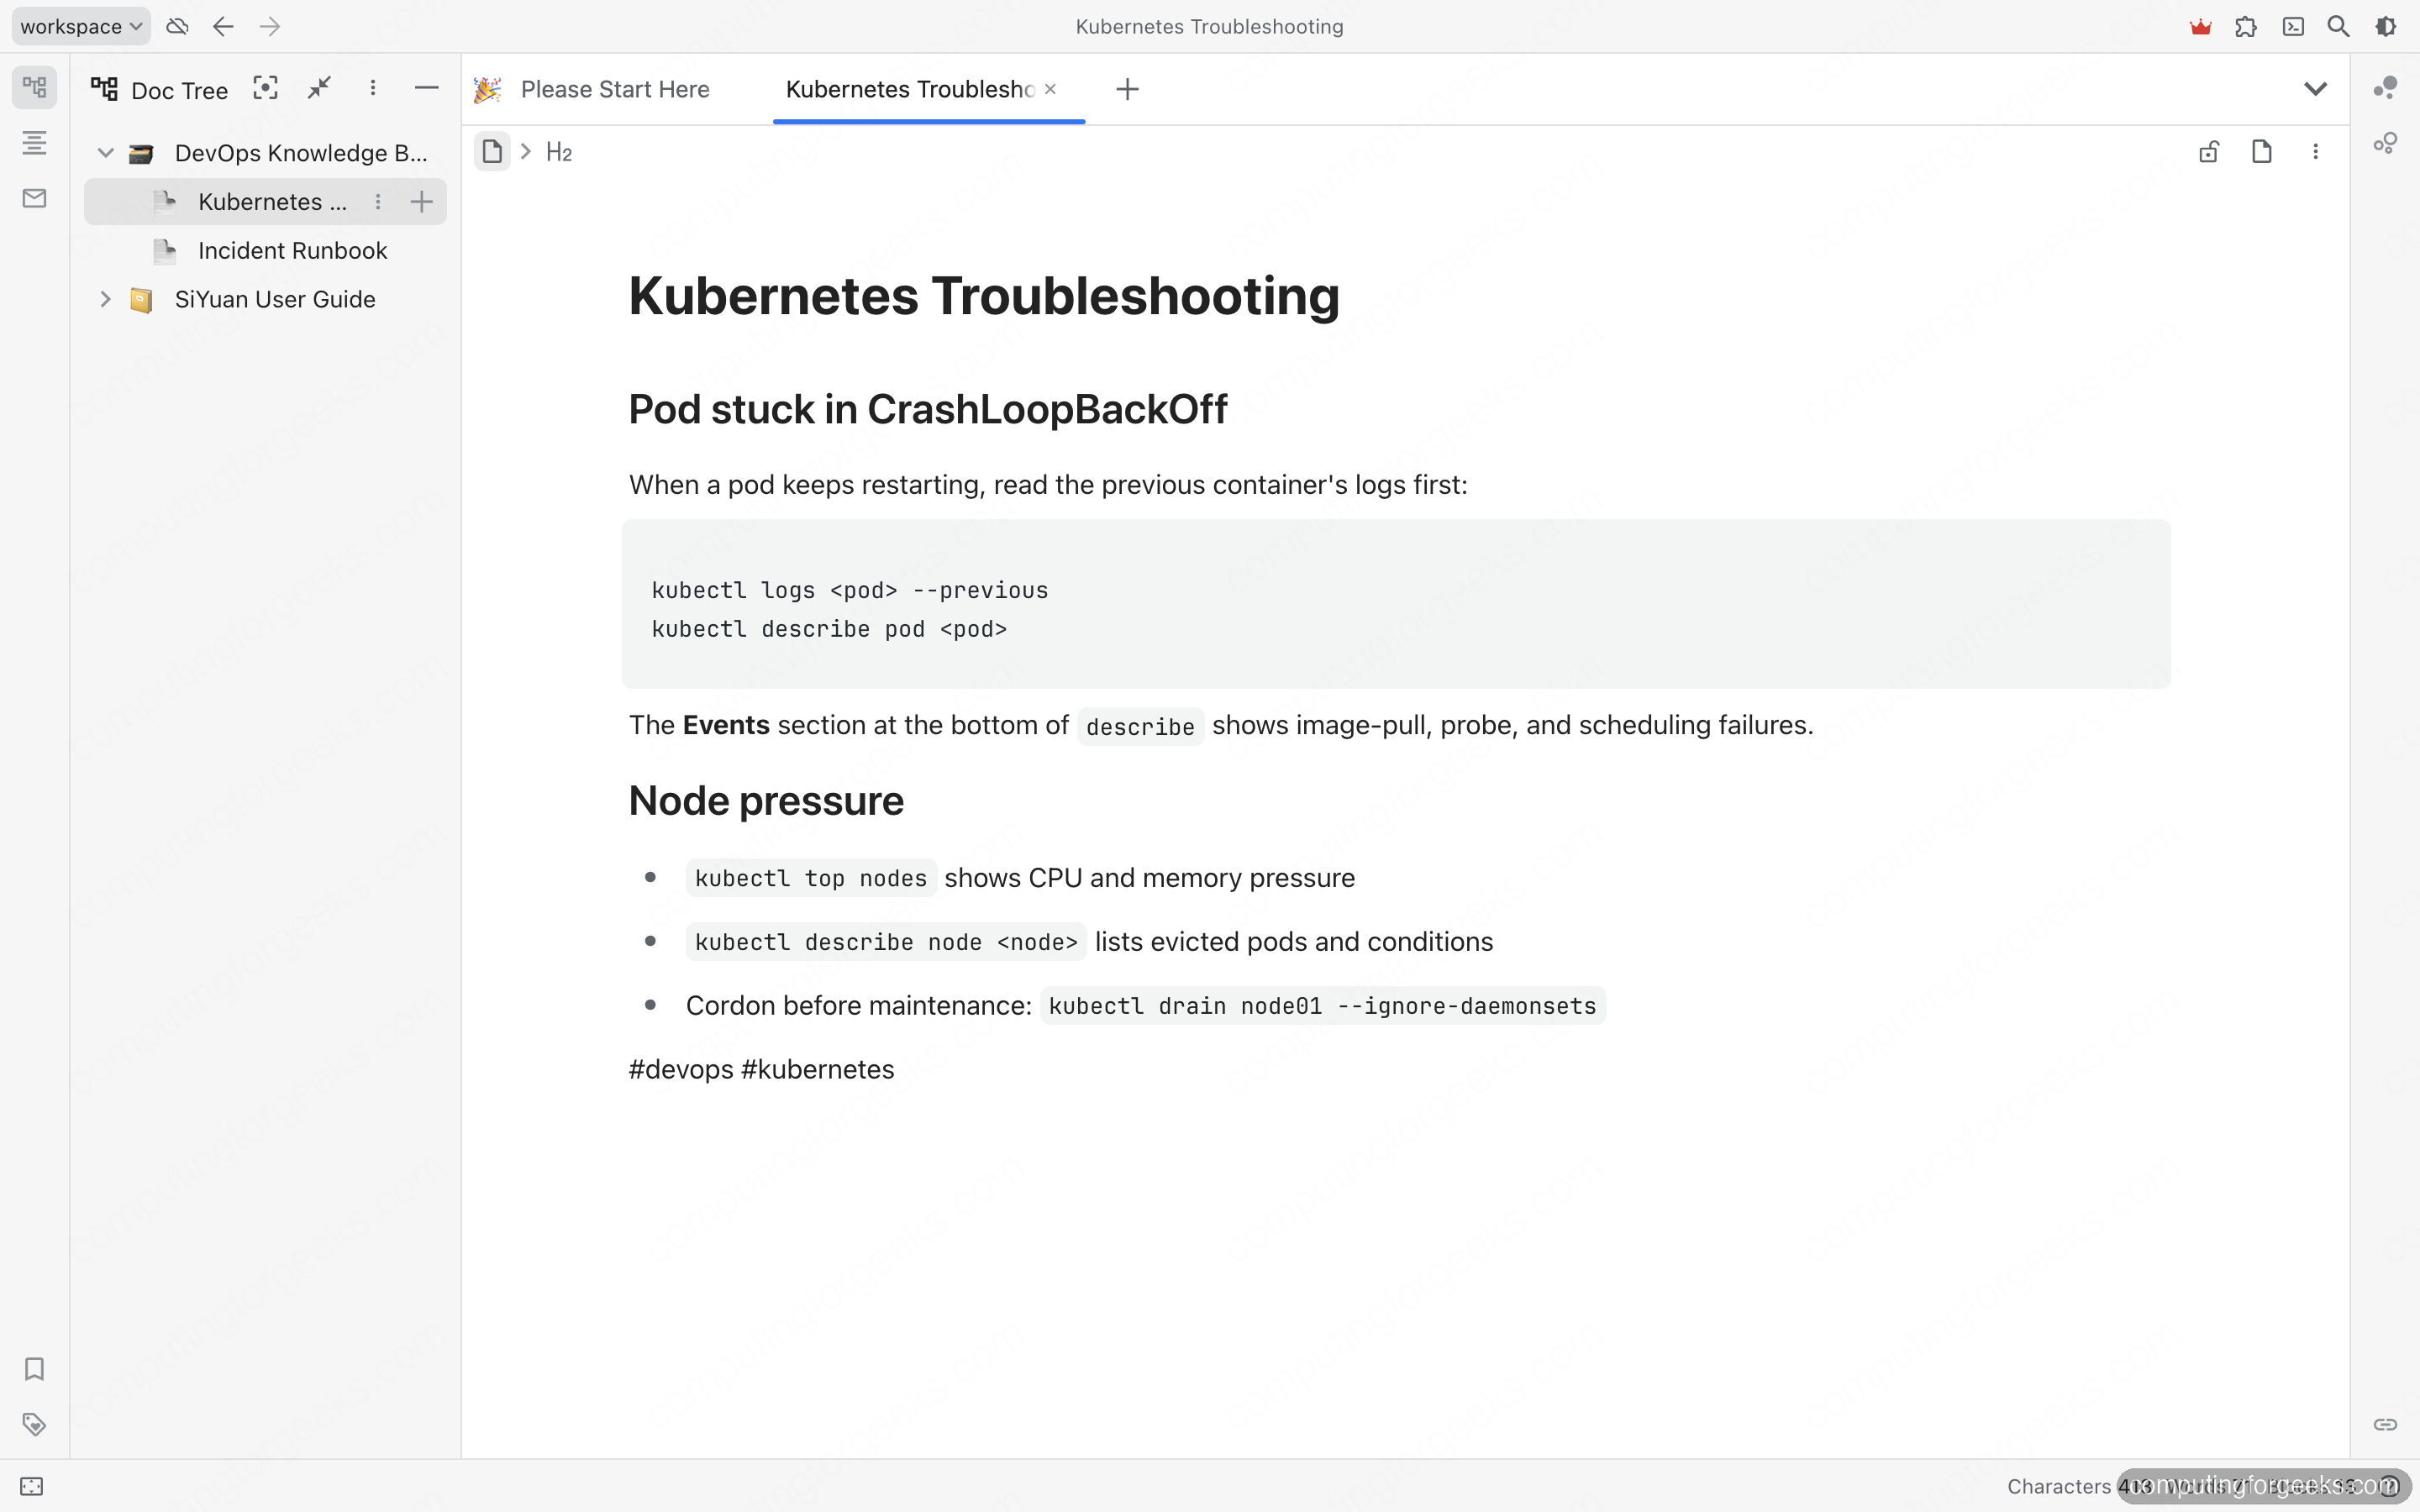Open Tags panel in left dock

34,1424
